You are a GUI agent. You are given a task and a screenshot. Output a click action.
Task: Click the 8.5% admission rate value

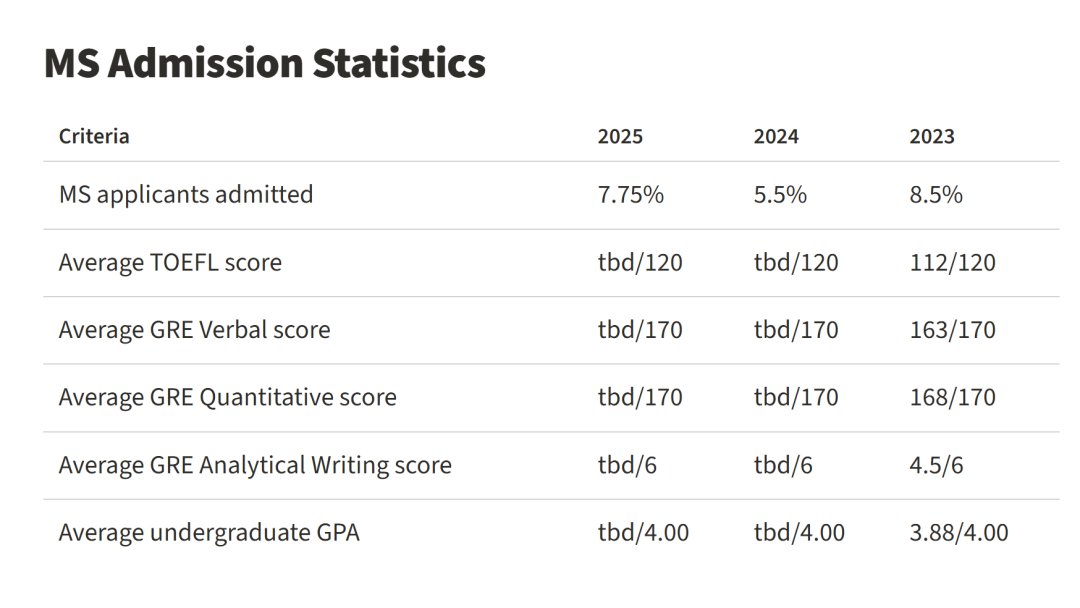936,194
